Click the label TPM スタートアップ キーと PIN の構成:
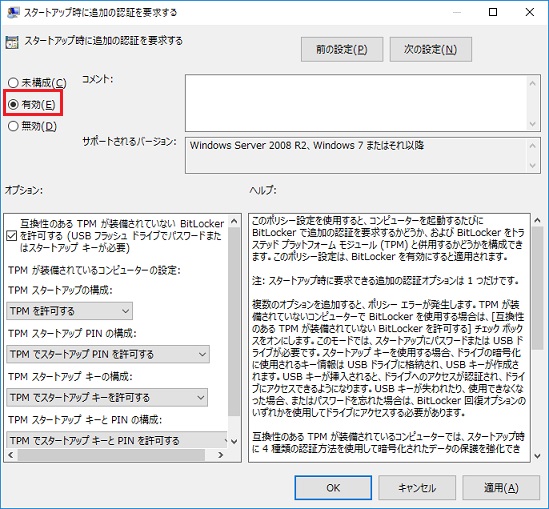 [x=85, y=419]
